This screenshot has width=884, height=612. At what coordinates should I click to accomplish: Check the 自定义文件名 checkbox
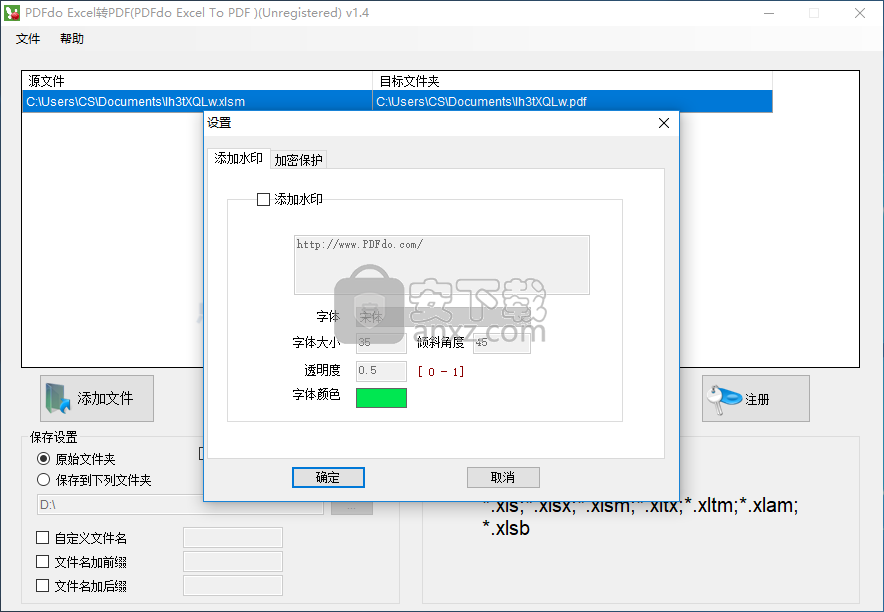pyautogui.click(x=42, y=538)
